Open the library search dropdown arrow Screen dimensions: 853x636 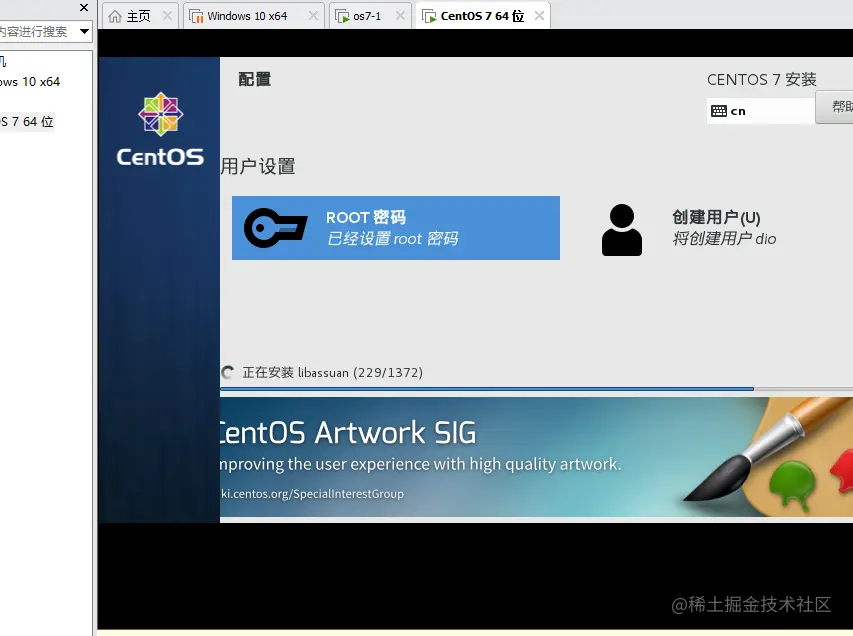click(x=84, y=31)
